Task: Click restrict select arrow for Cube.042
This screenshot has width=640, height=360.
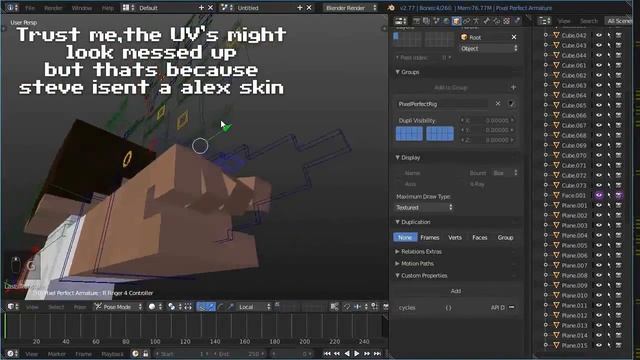Action: [x=609, y=35]
